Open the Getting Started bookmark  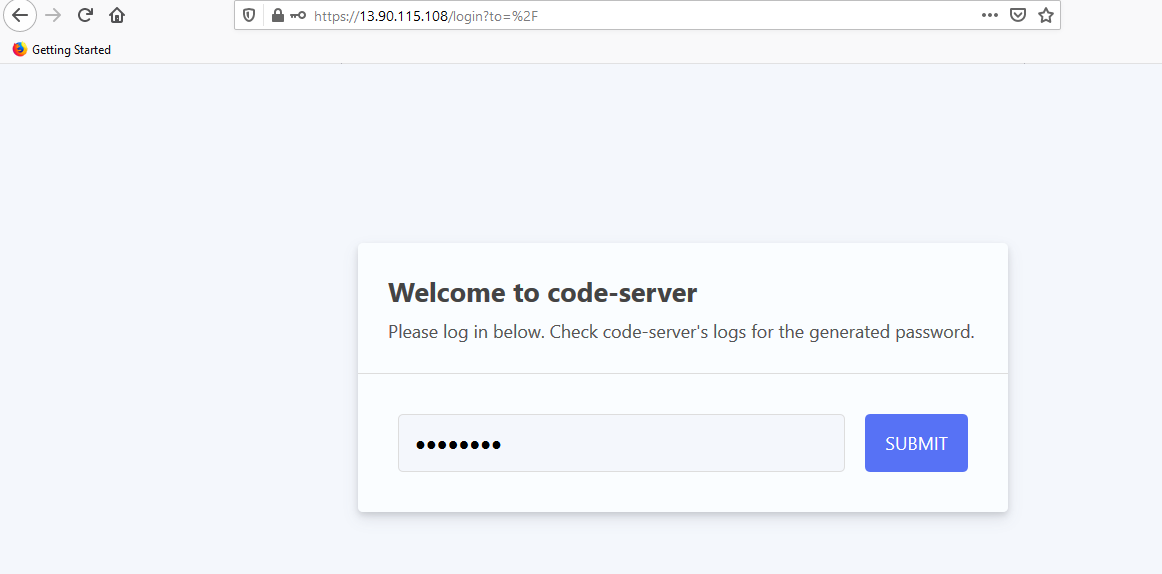click(62, 50)
